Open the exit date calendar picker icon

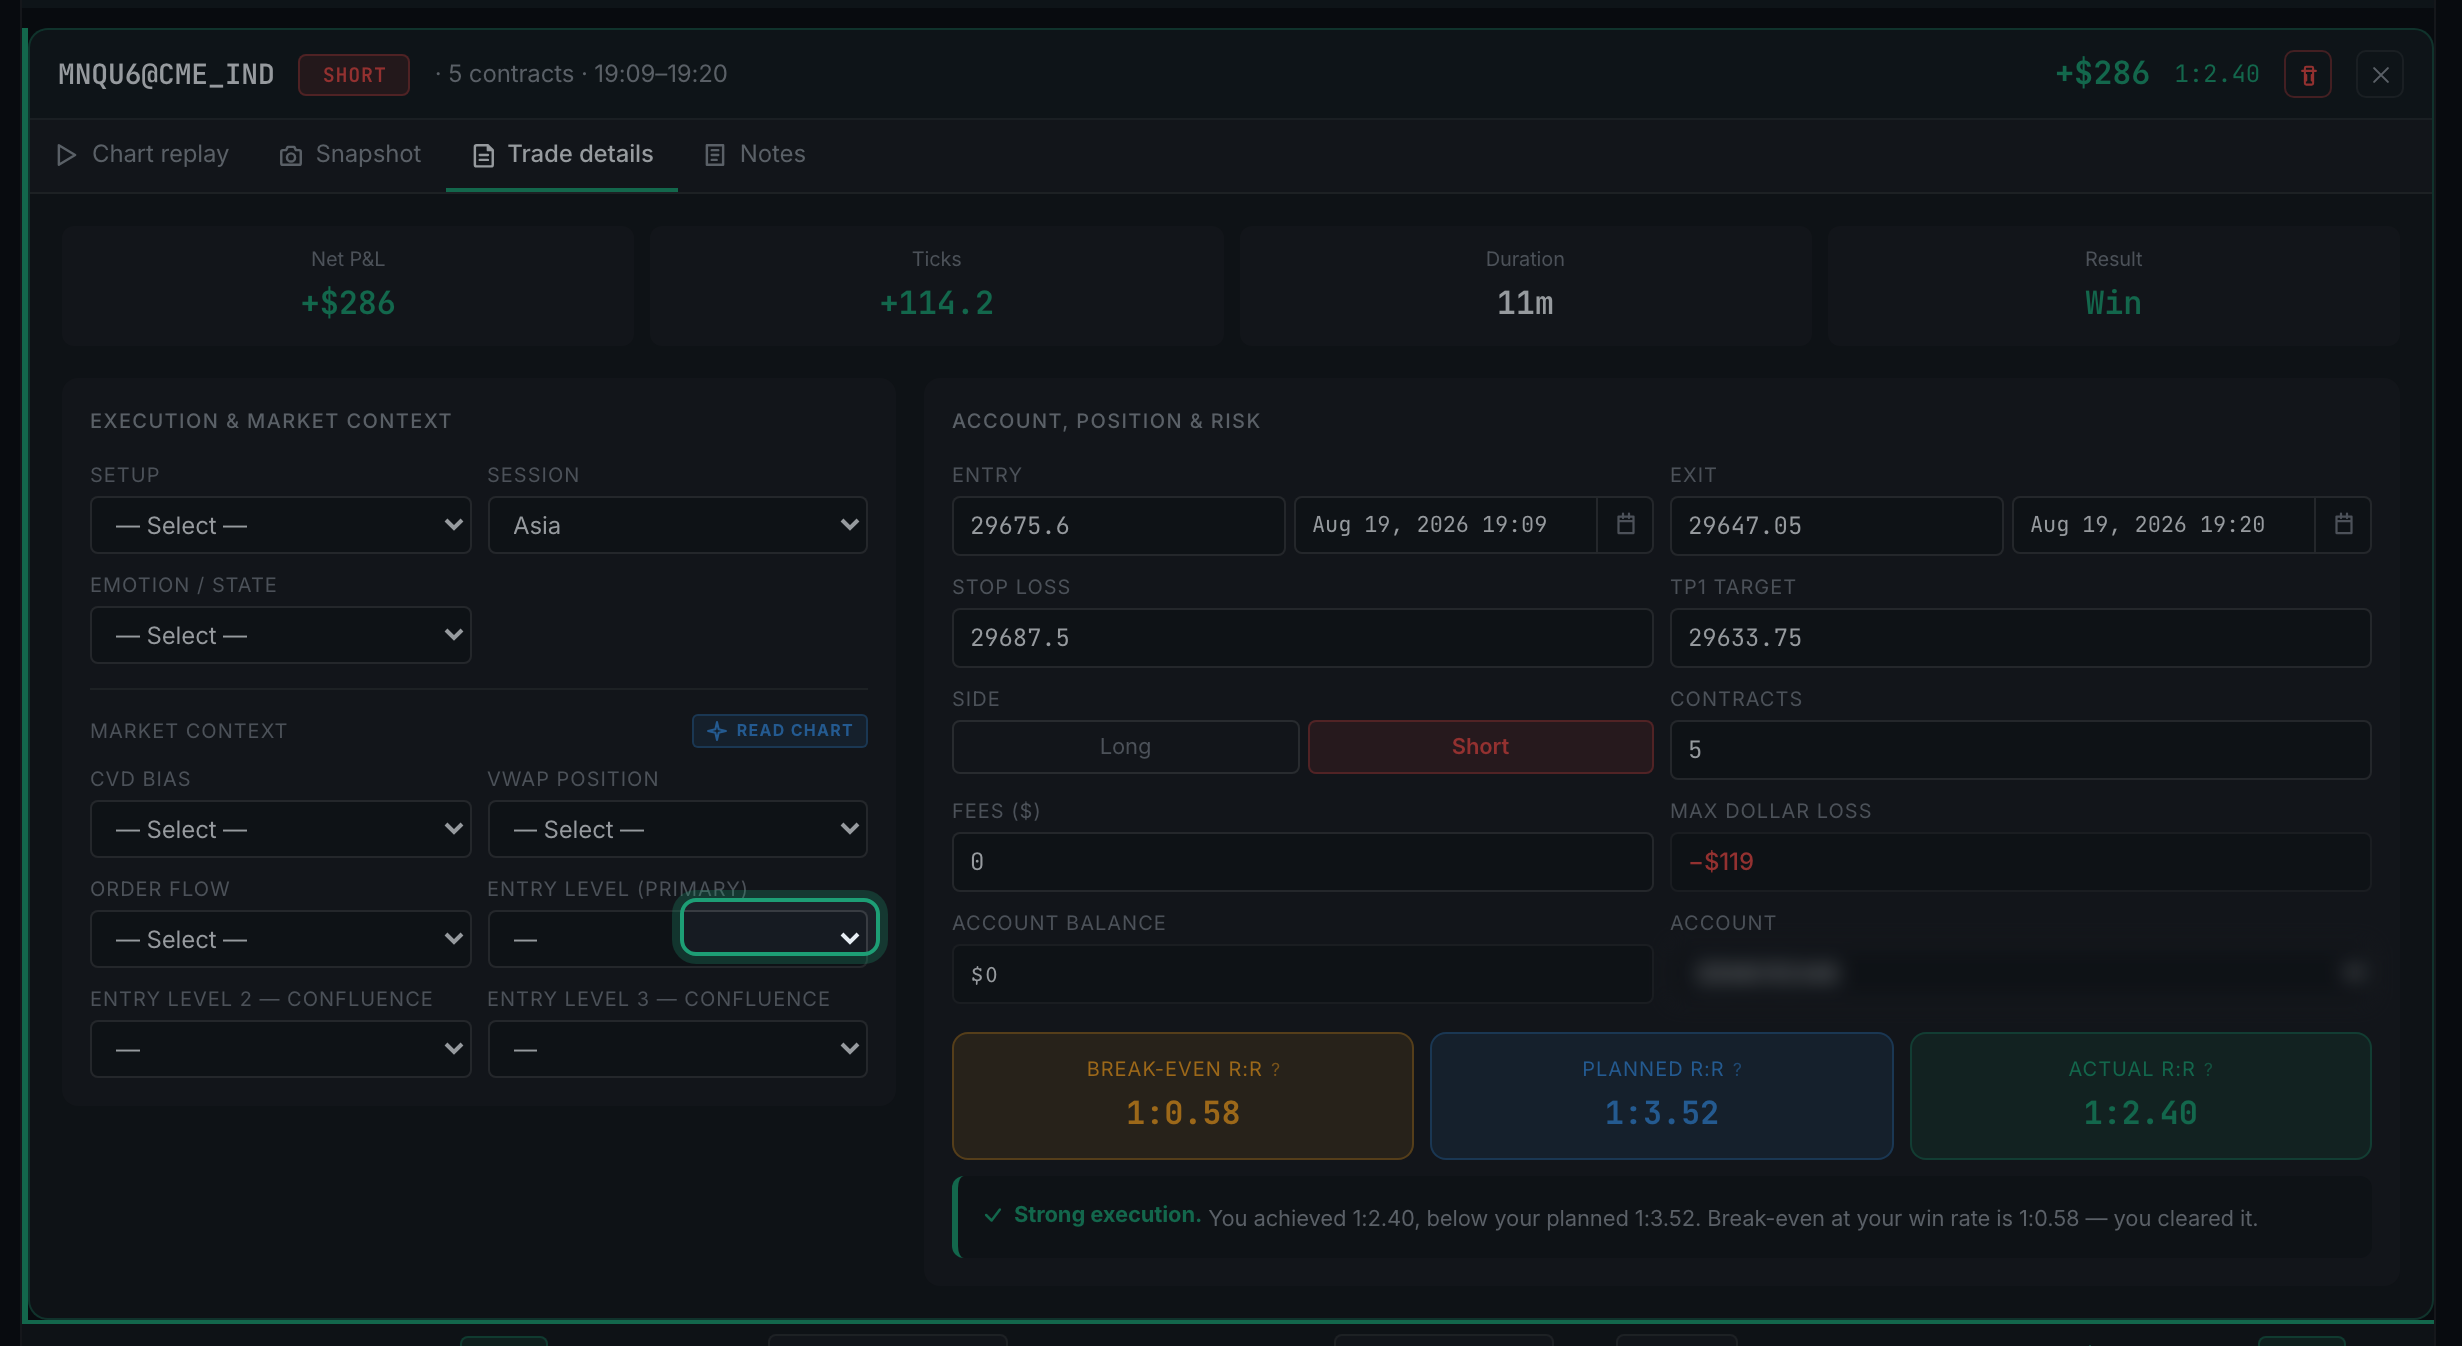point(2344,524)
